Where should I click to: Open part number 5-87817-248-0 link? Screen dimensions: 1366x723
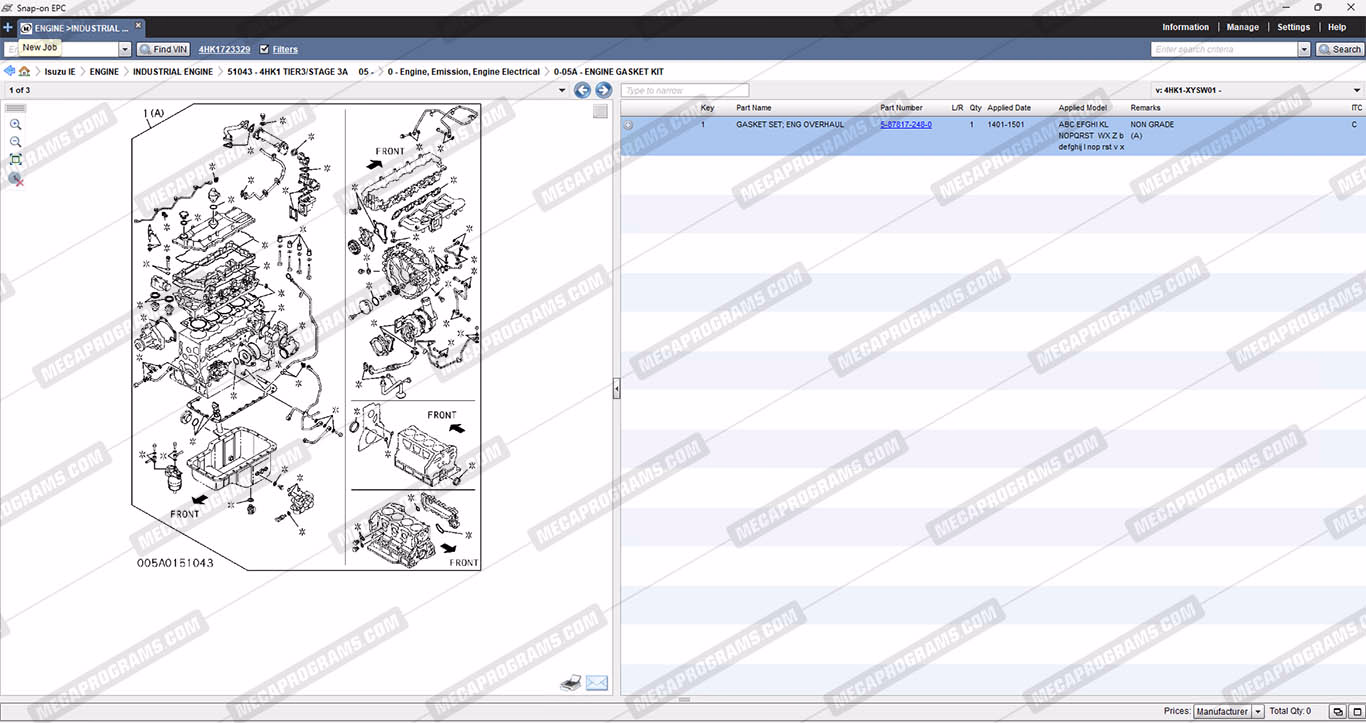(x=906, y=125)
